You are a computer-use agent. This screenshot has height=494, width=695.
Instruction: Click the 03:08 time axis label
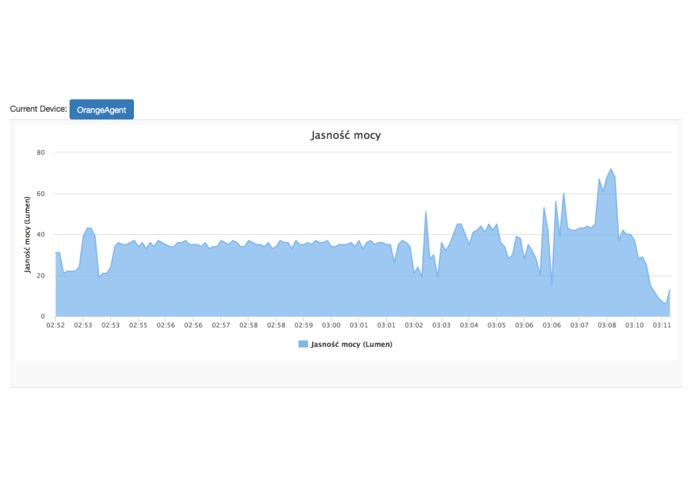607,325
